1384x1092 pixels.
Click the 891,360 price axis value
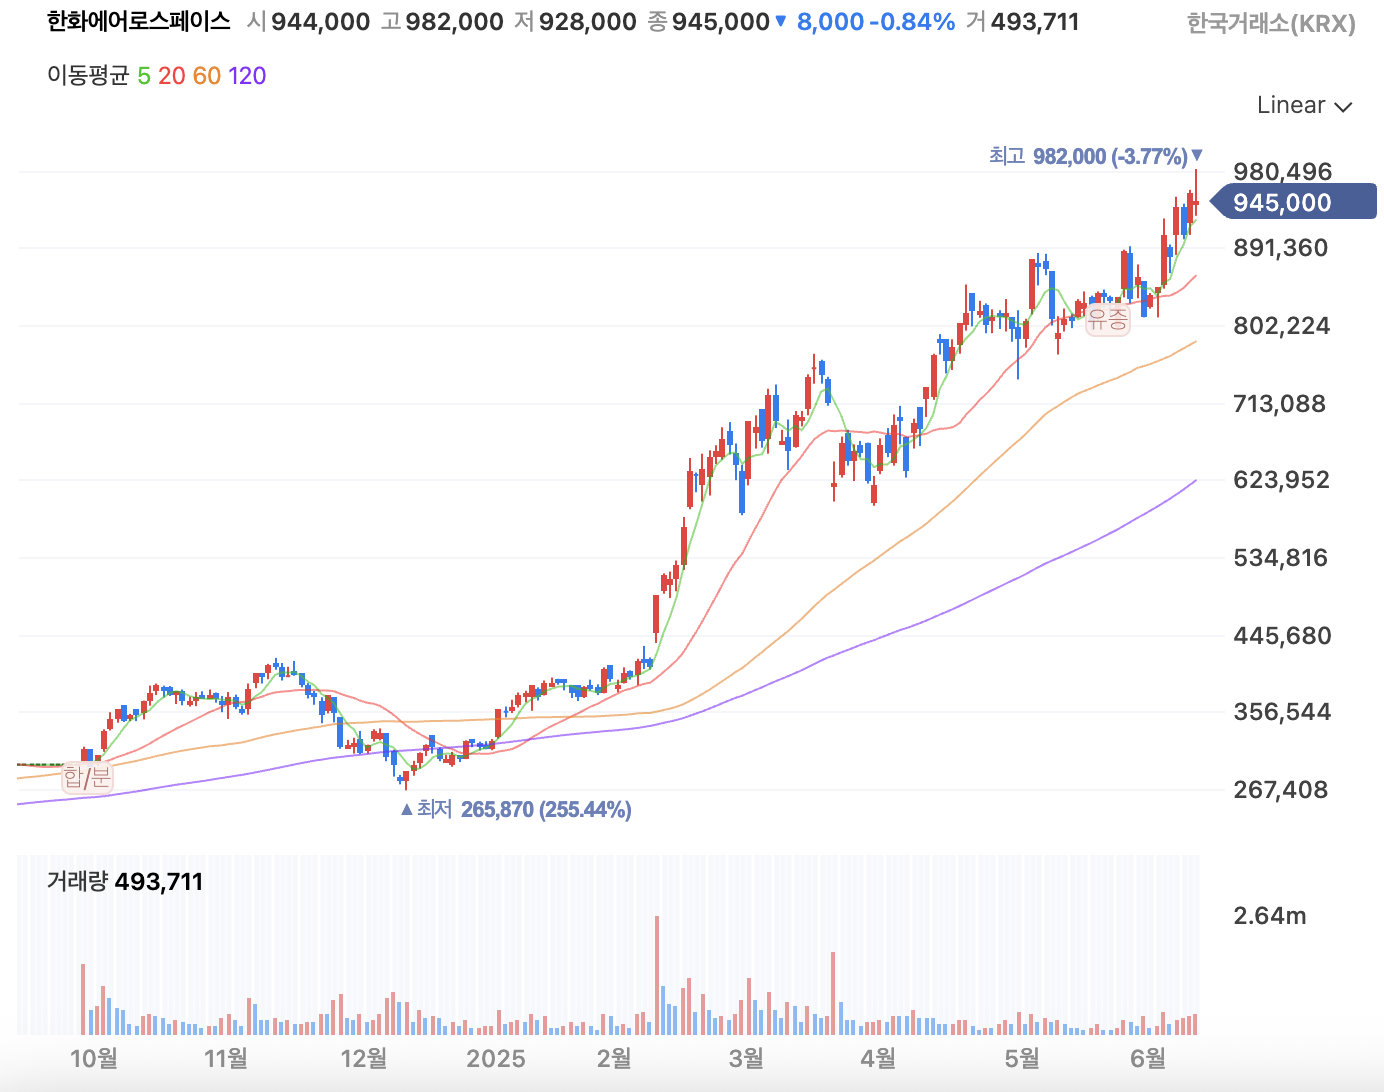click(1281, 248)
